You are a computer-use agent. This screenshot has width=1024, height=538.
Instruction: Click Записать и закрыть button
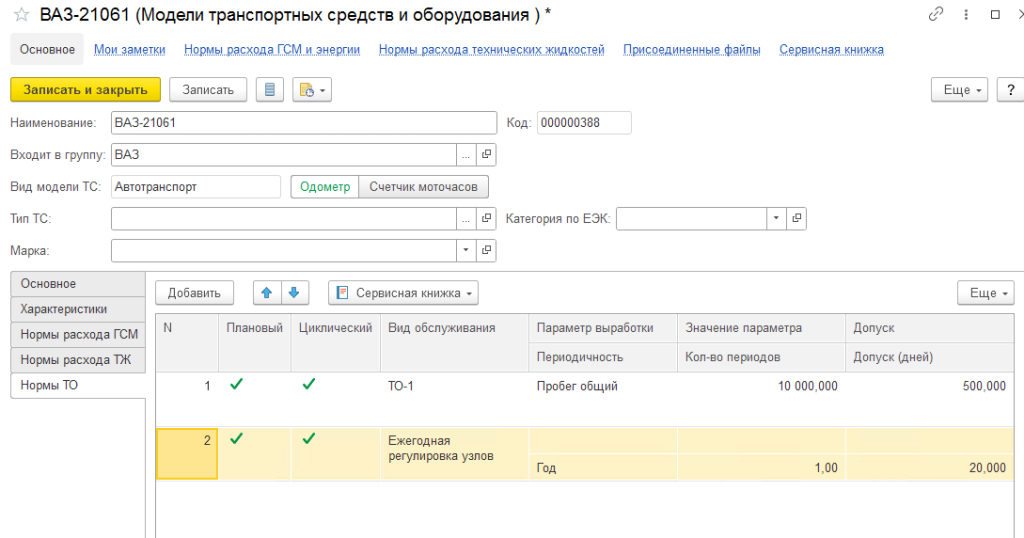[x=86, y=90]
